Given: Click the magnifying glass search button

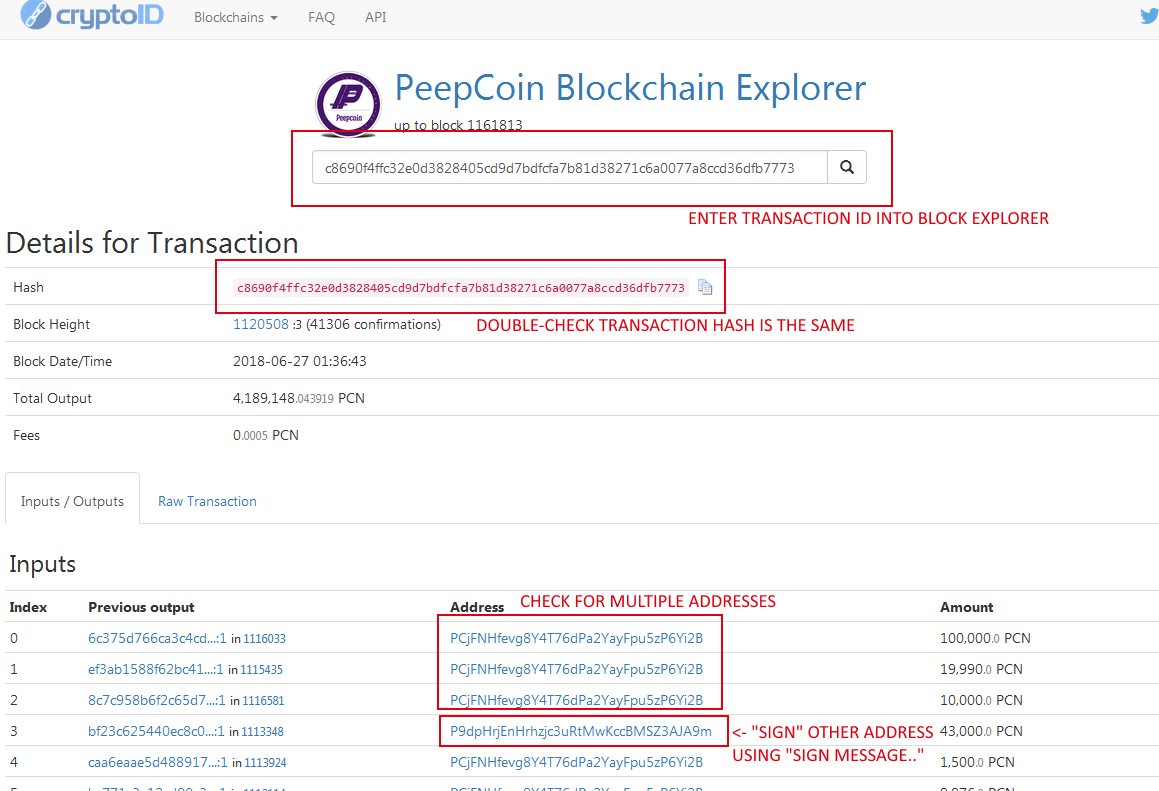Looking at the screenshot, I should click(x=847, y=167).
